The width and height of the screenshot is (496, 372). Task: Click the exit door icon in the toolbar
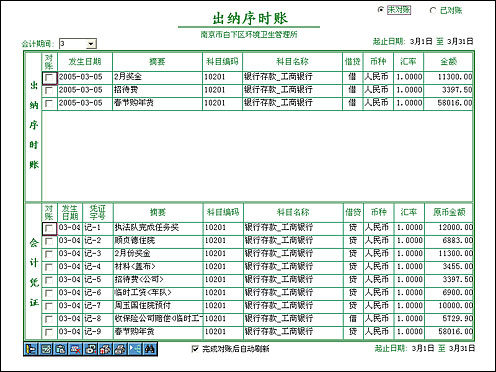[31, 349]
